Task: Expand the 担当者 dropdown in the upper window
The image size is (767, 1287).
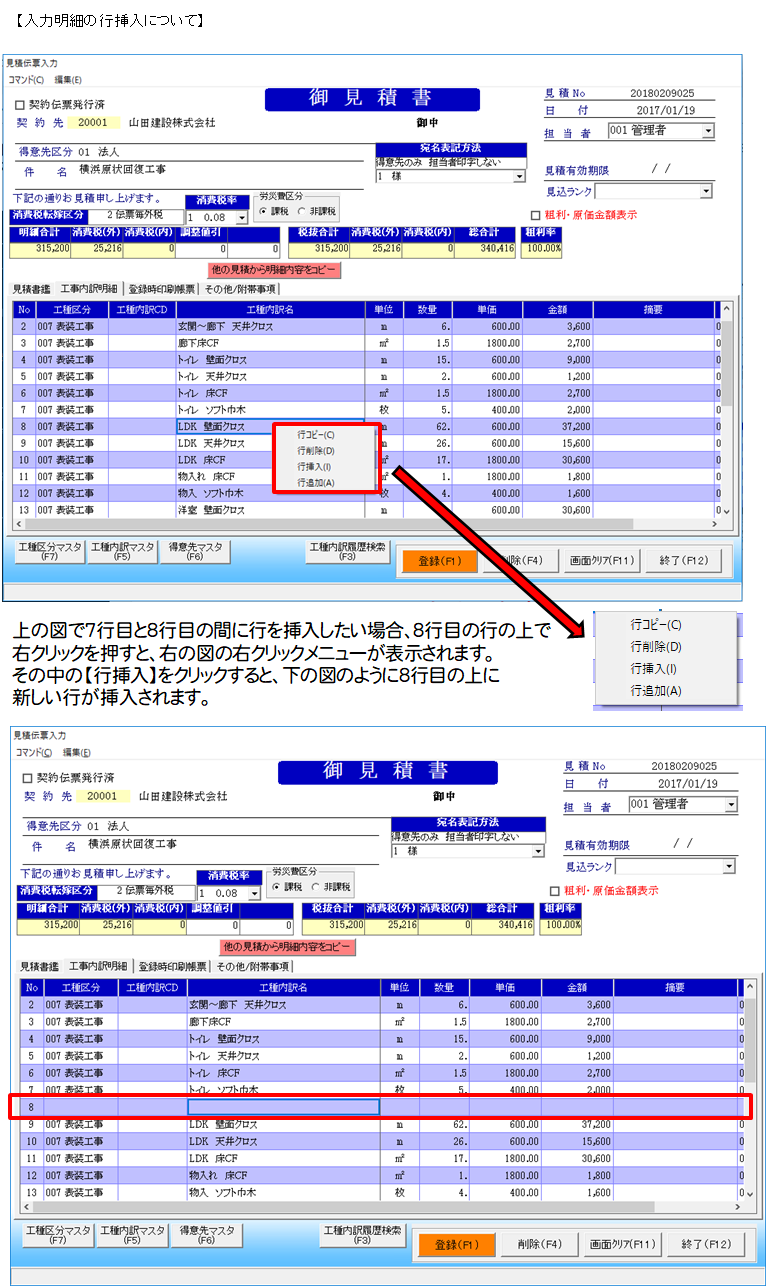Action: click(x=708, y=131)
